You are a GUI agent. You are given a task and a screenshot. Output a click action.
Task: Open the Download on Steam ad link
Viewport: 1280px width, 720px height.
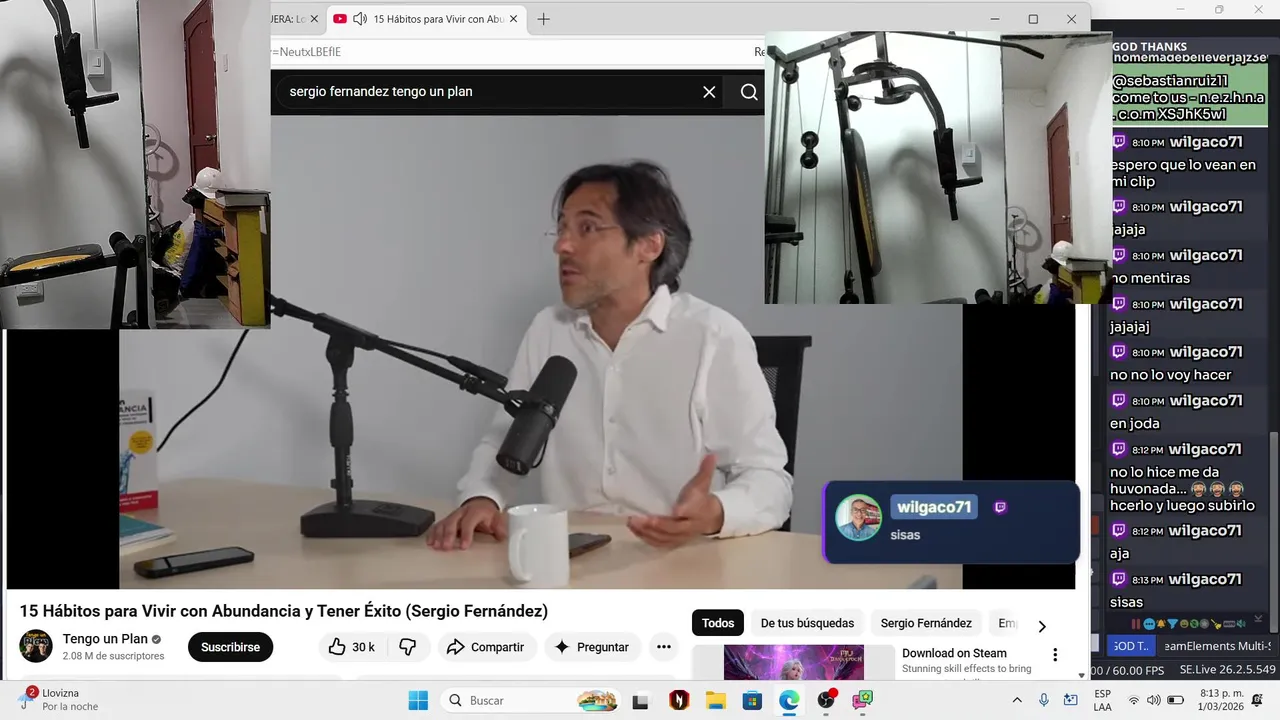point(954,653)
